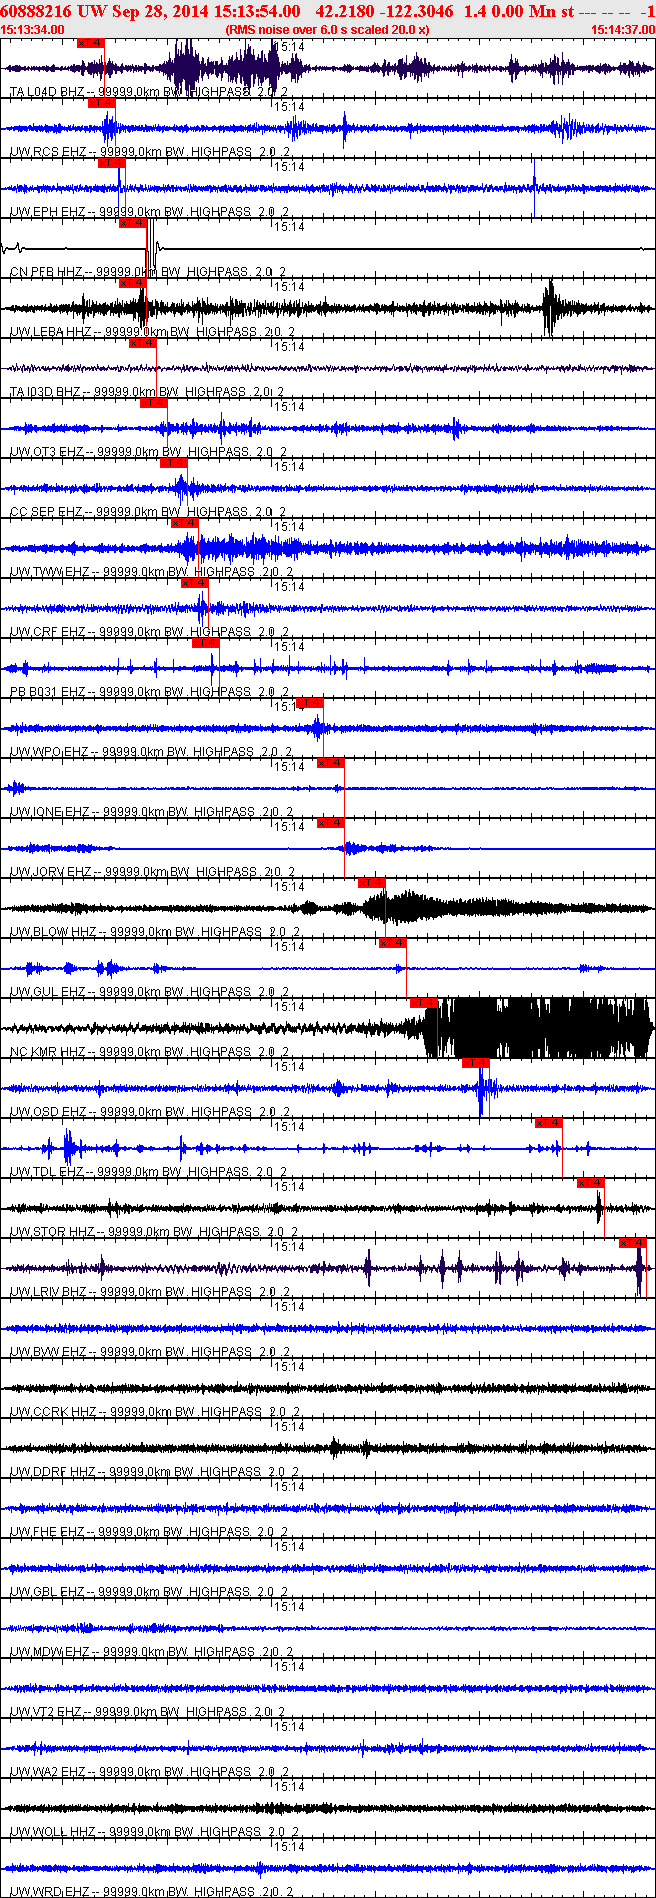
Task: Click the red pick flag on UW.TWW trace
Action: click(185, 523)
